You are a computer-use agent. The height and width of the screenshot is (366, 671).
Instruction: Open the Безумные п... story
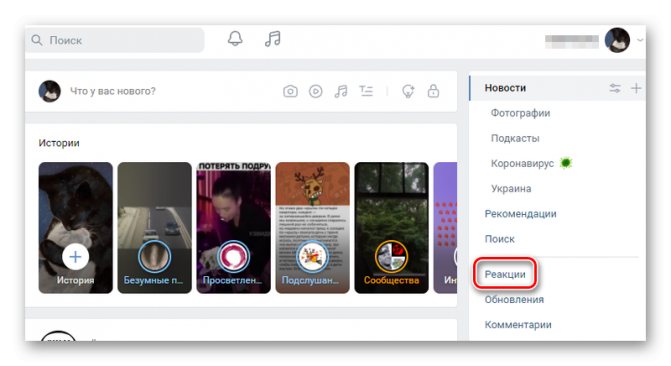154,228
